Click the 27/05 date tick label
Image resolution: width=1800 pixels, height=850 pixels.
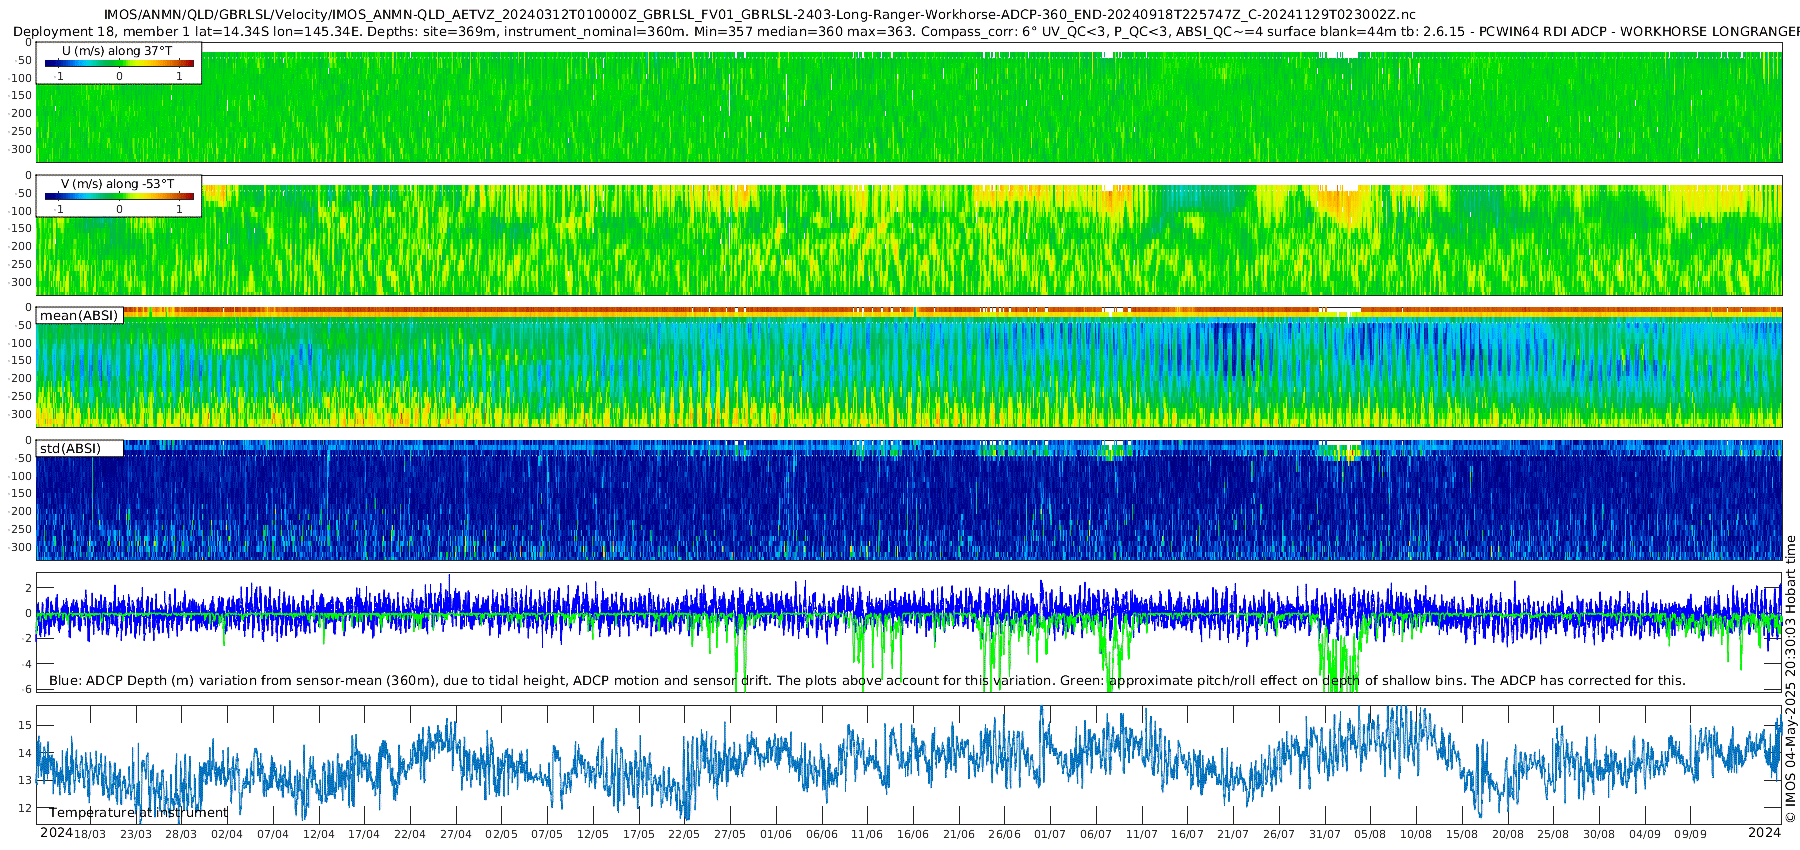tap(730, 834)
